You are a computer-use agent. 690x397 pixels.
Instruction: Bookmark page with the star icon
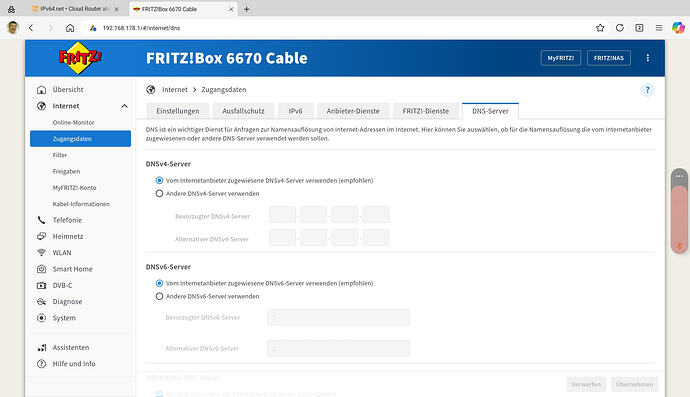click(600, 28)
